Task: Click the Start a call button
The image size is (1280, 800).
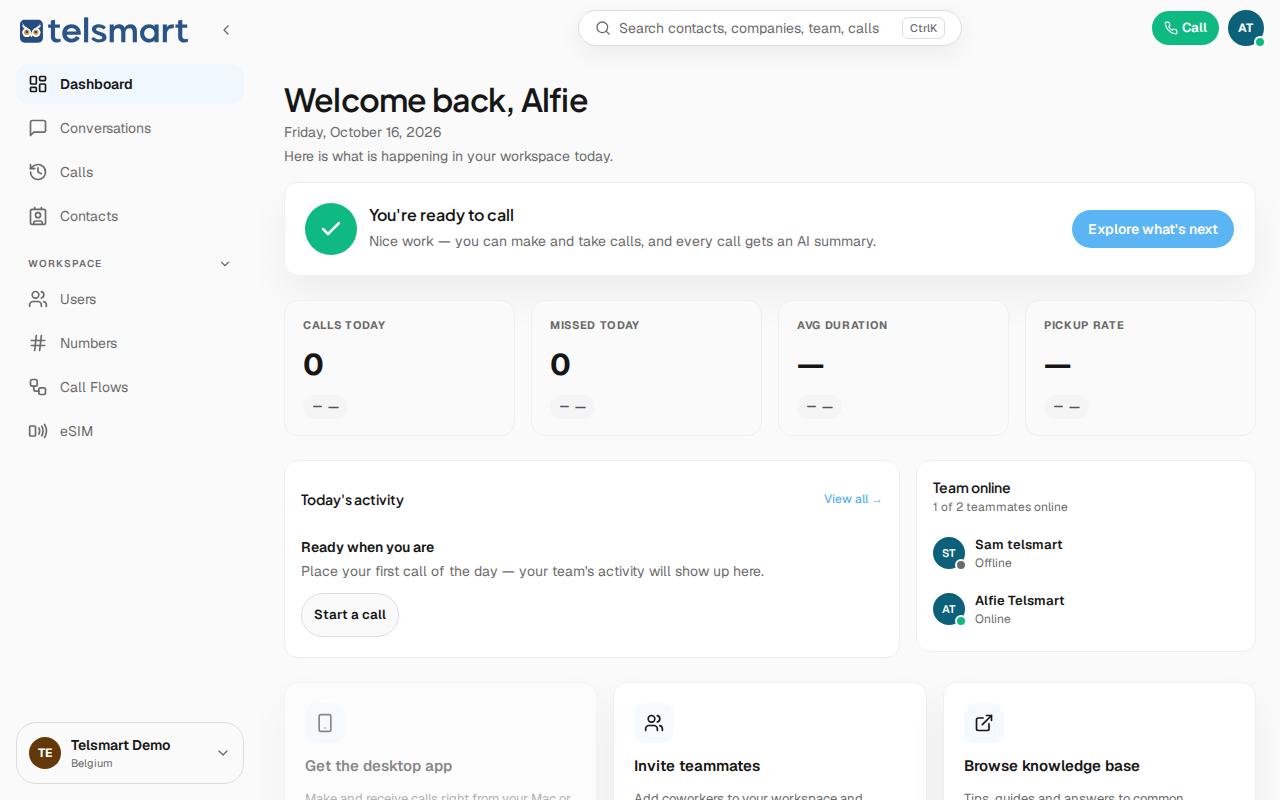Action: tap(350, 615)
